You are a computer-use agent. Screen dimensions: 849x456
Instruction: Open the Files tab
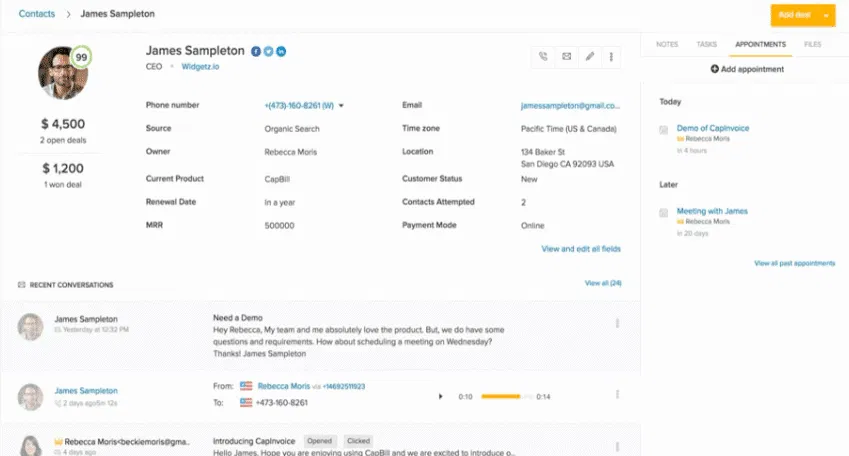(x=812, y=45)
